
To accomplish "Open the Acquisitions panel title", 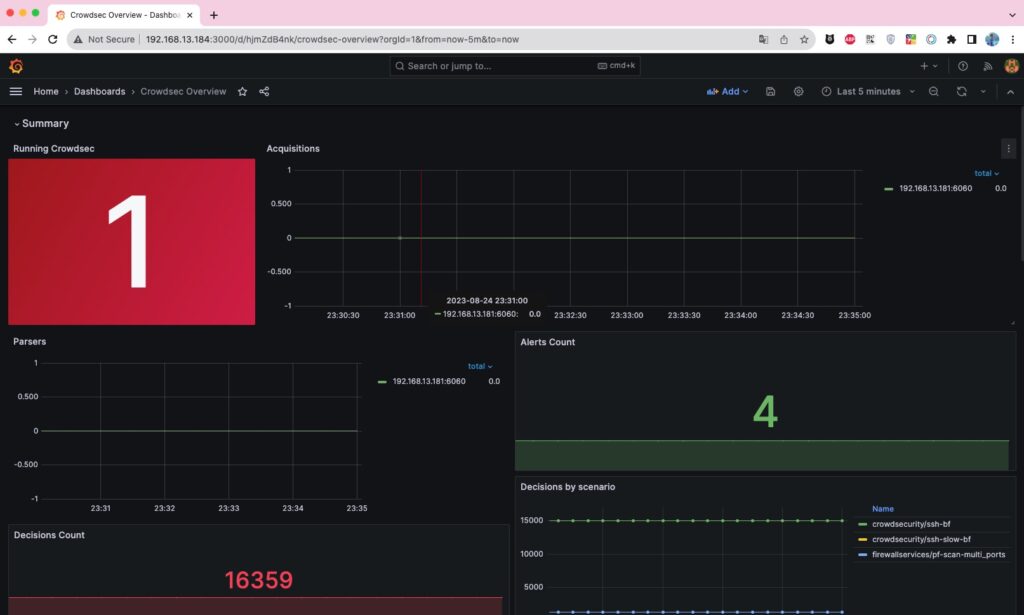I will pyautogui.click(x=293, y=149).
